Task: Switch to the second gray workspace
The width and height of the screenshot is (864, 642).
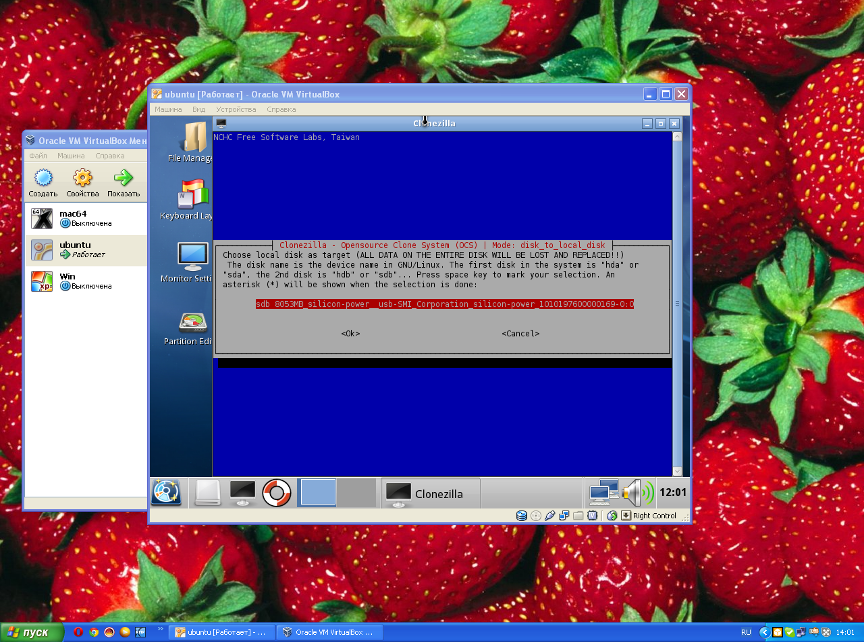Action: click(357, 493)
